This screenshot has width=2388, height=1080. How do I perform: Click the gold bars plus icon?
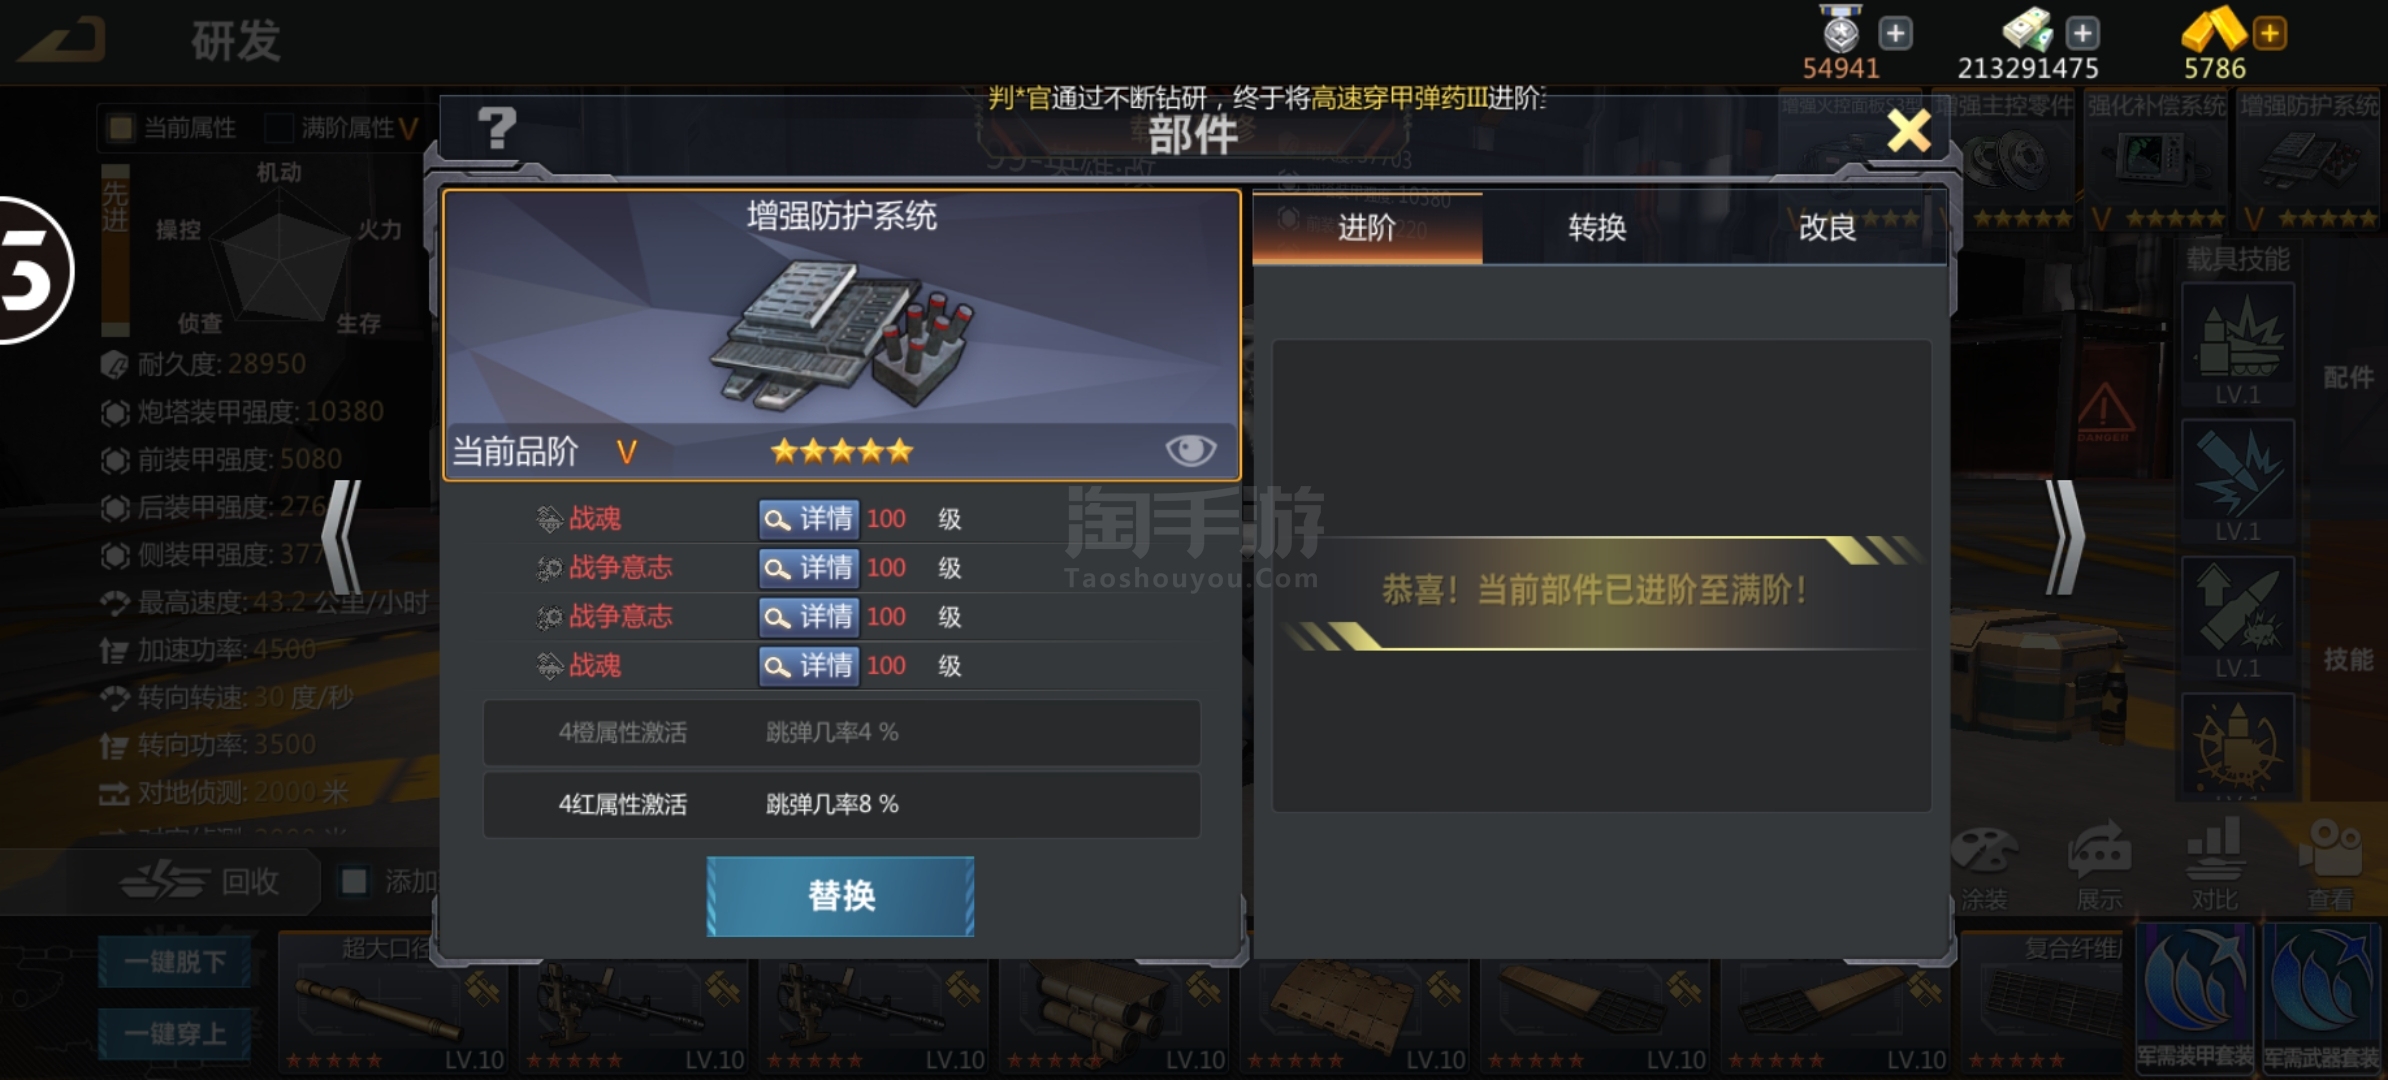(2270, 33)
